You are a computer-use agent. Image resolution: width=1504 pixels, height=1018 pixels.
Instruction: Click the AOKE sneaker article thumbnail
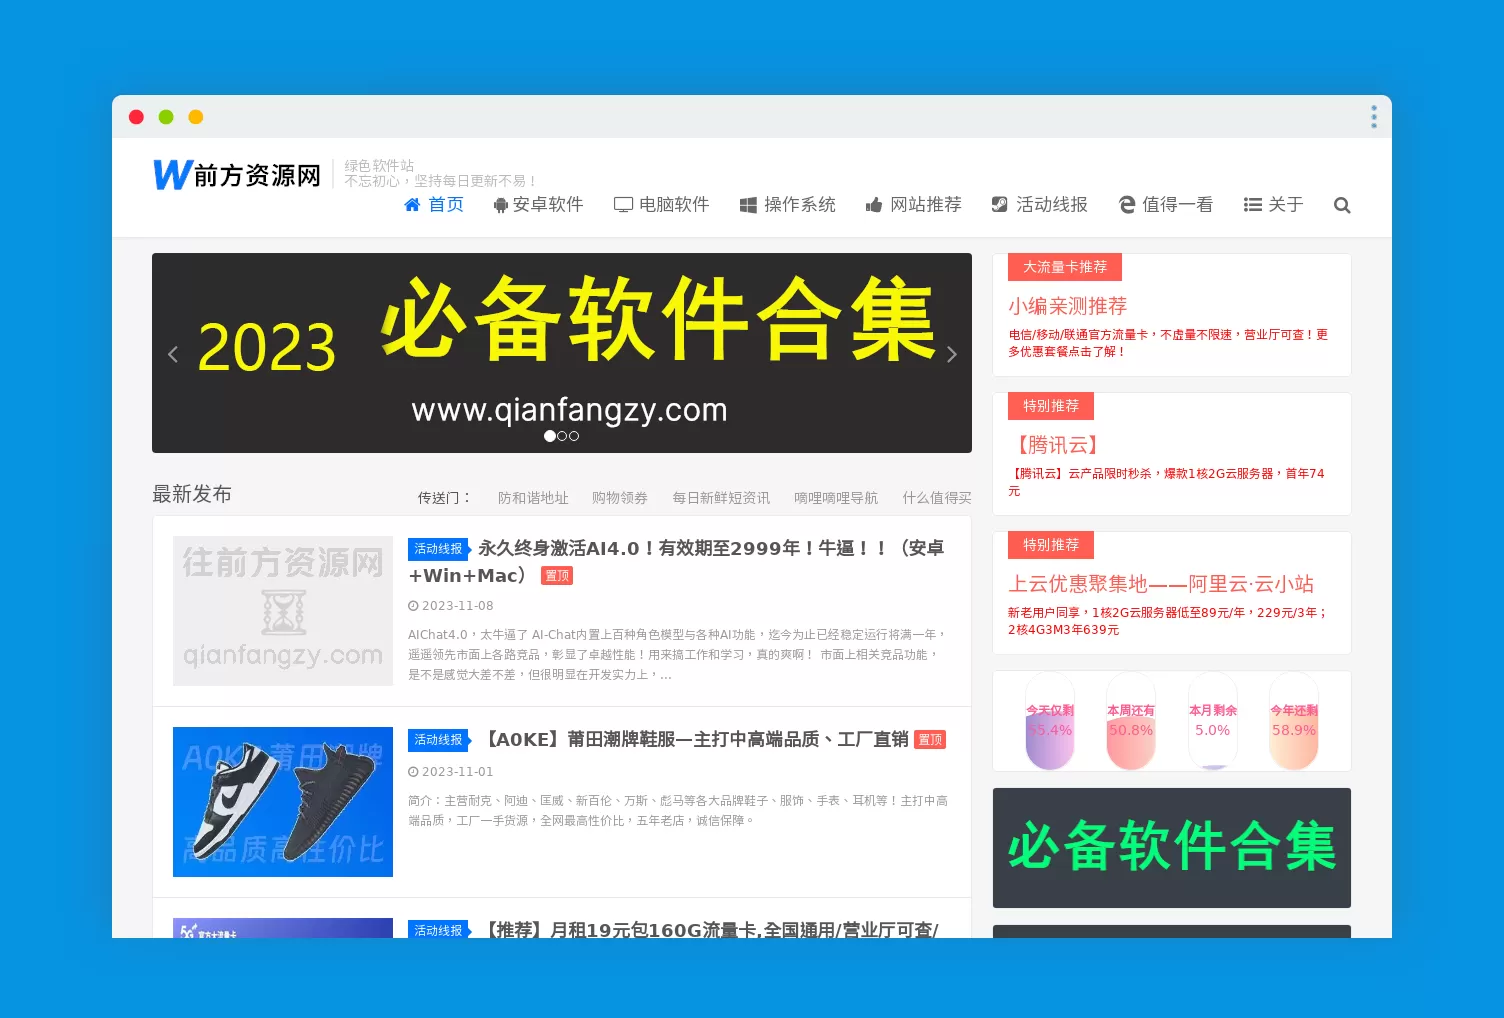[x=282, y=801]
